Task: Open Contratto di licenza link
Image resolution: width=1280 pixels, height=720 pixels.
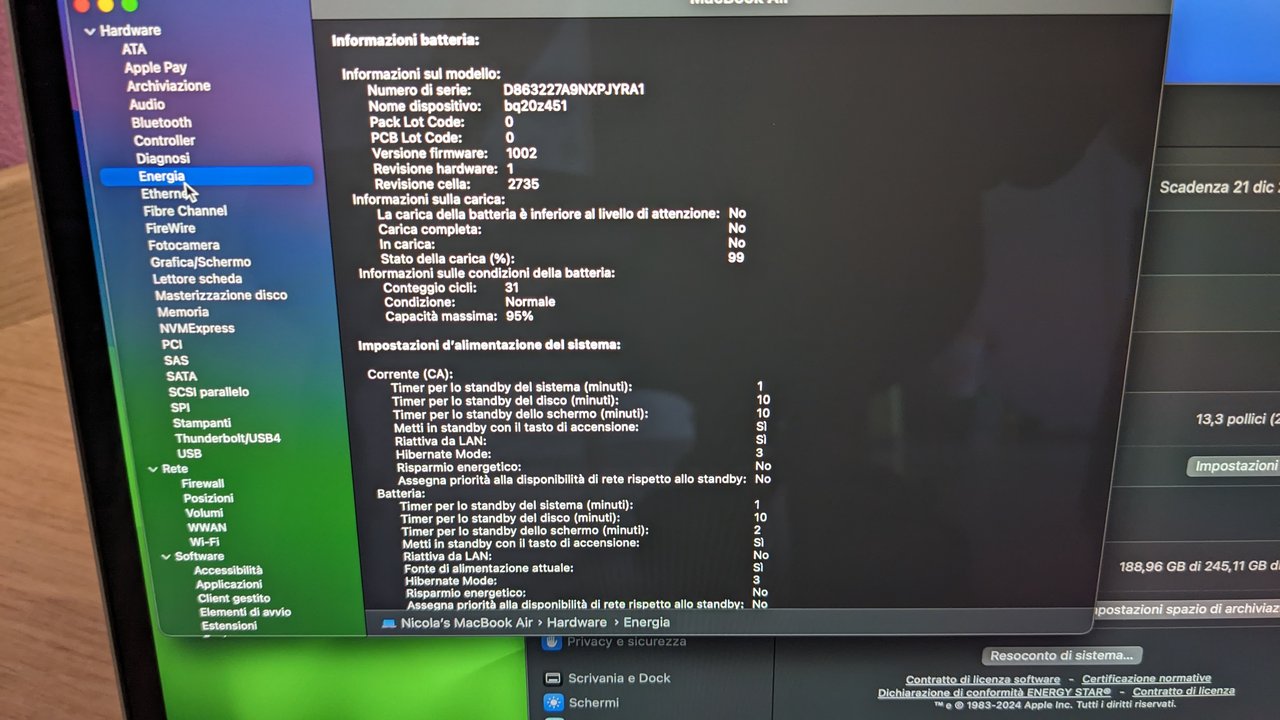Action: 1184,691
